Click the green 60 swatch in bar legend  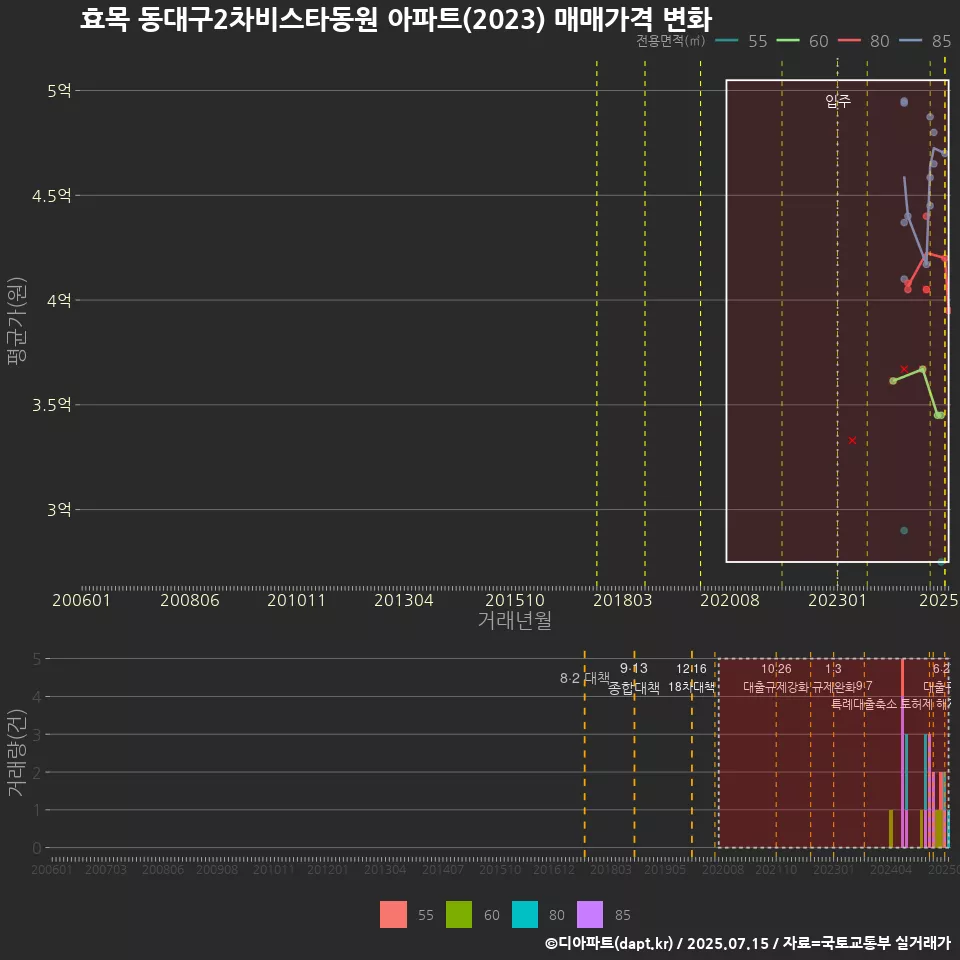click(x=459, y=915)
